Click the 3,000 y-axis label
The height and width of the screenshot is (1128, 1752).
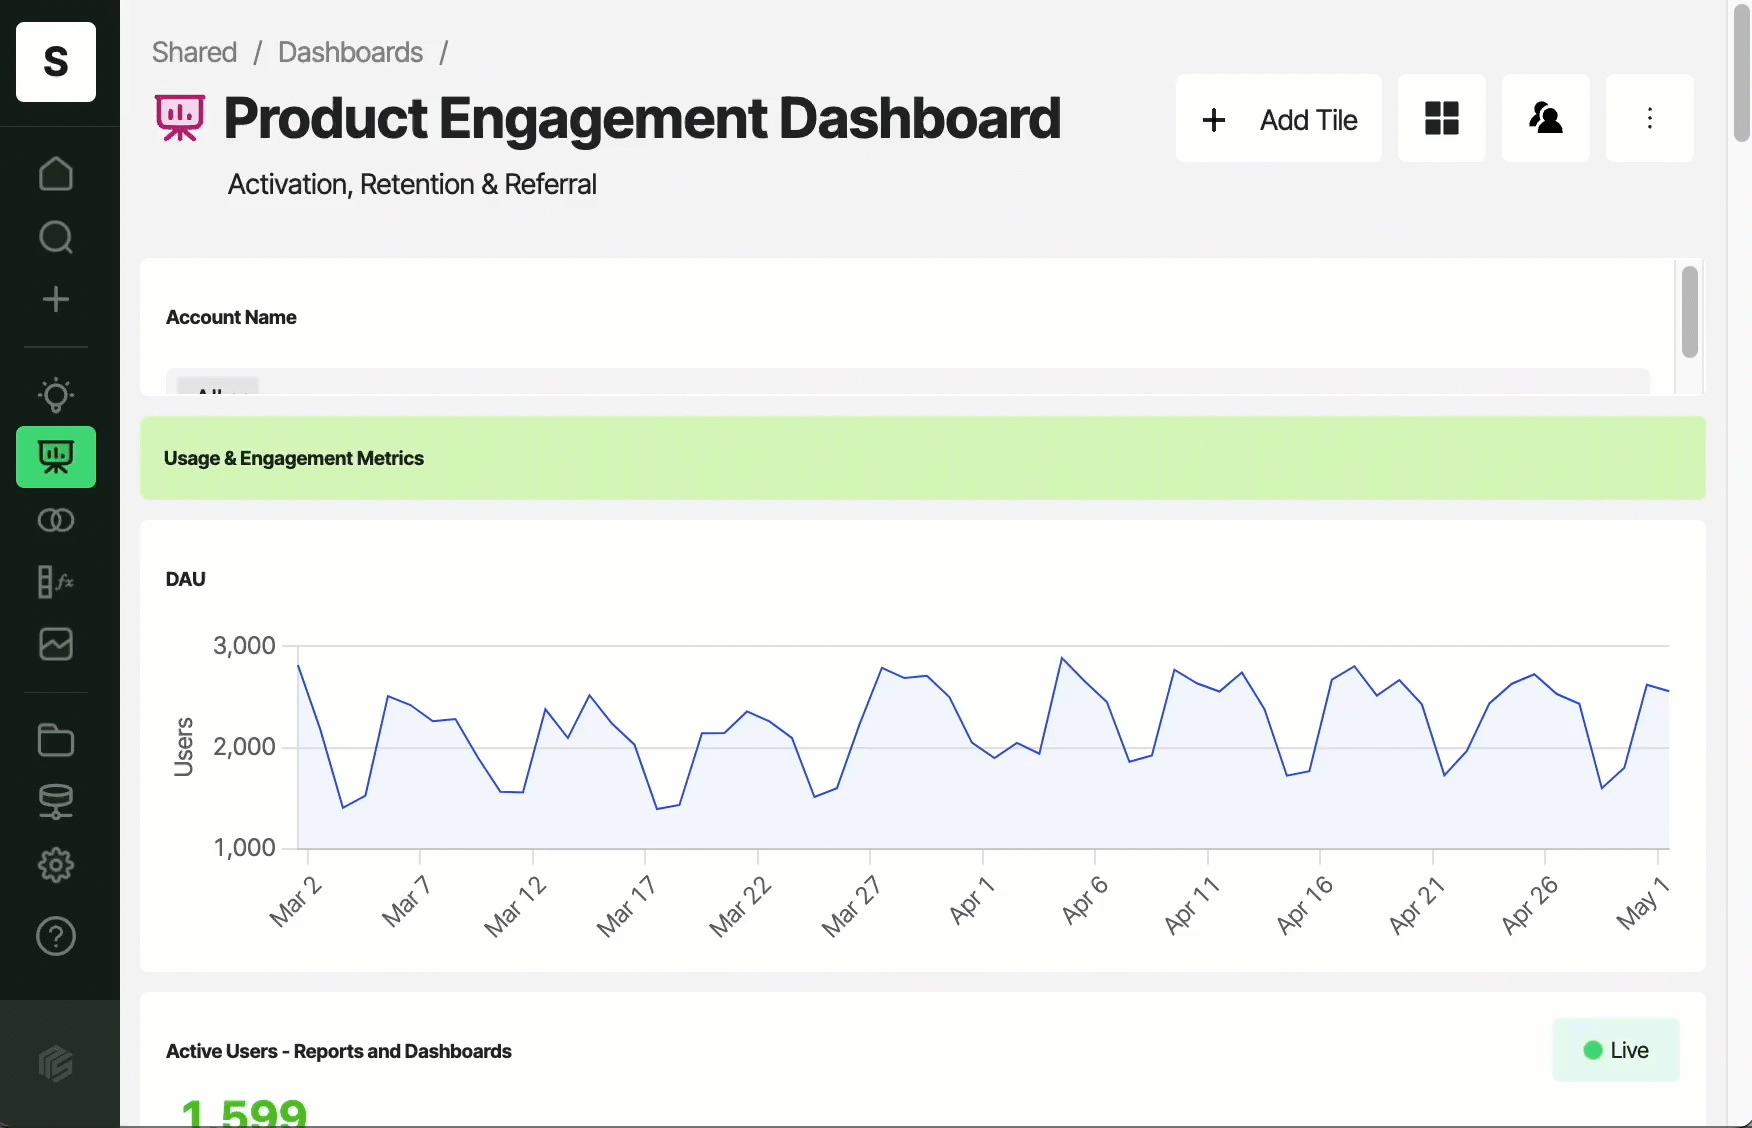[x=244, y=646]
